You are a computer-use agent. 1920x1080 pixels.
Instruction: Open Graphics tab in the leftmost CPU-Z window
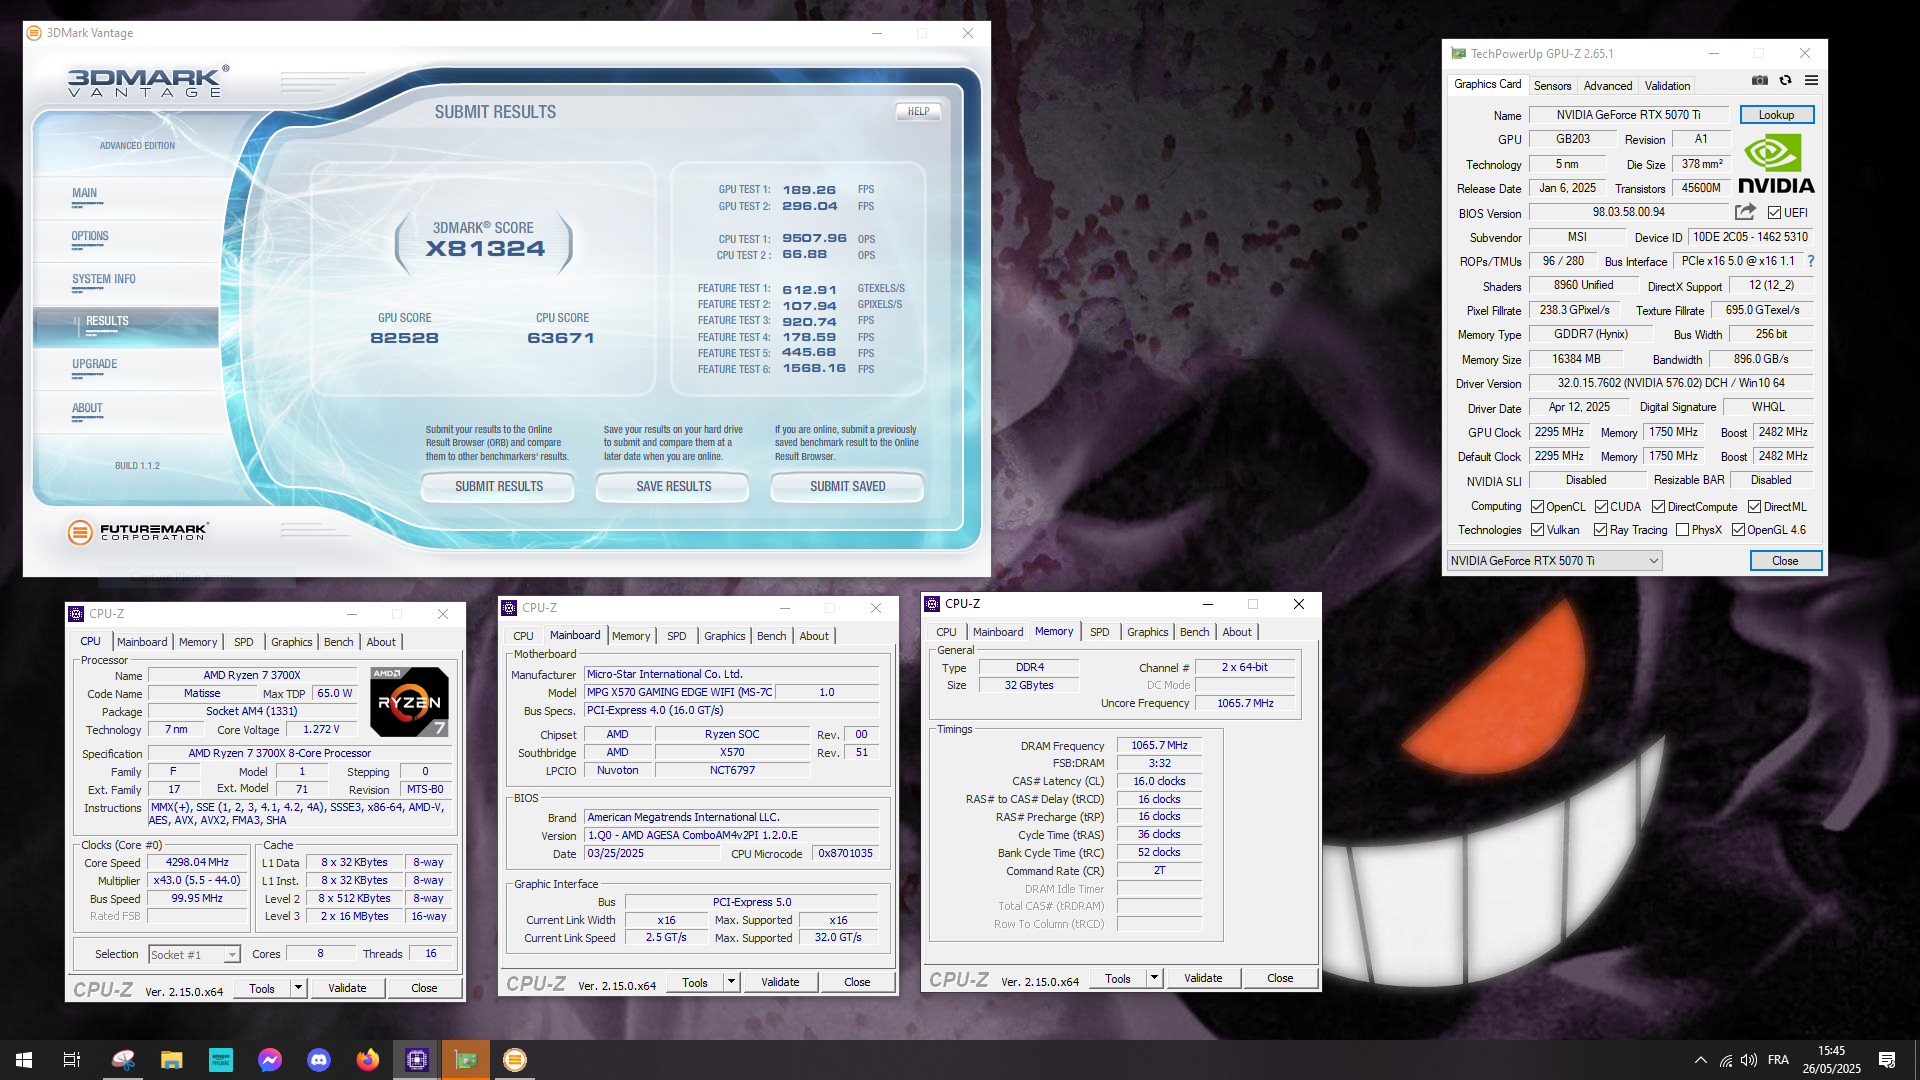click(291, 642)
